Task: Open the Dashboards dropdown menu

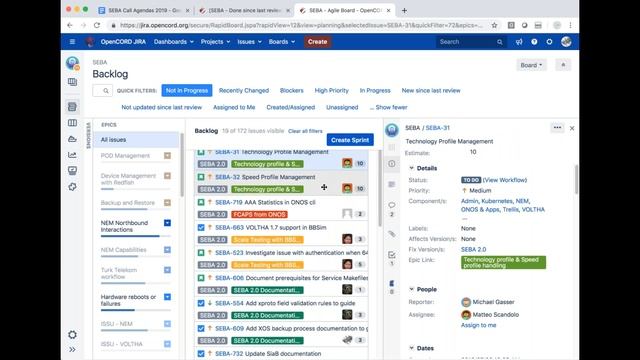Action: click(x=173, y=42)
